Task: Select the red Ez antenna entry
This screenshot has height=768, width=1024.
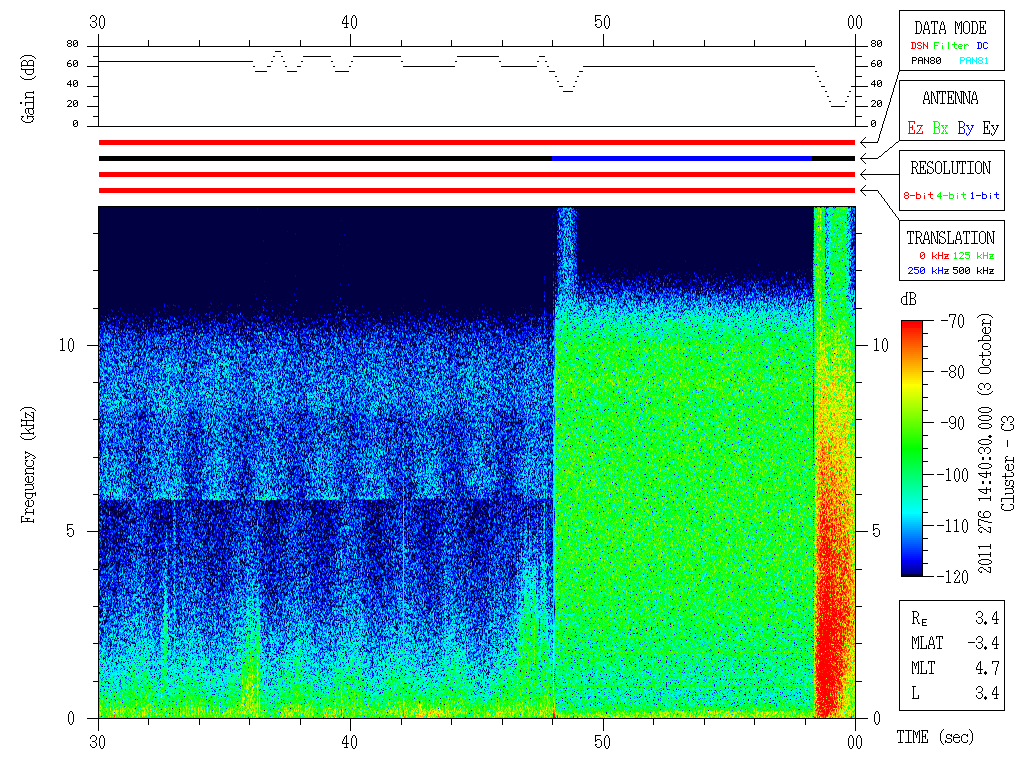Action: [x=915, y=128]
